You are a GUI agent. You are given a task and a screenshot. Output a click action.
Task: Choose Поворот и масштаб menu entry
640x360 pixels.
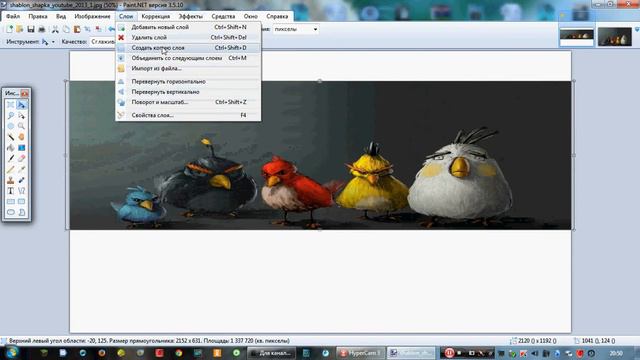(188, 102)
